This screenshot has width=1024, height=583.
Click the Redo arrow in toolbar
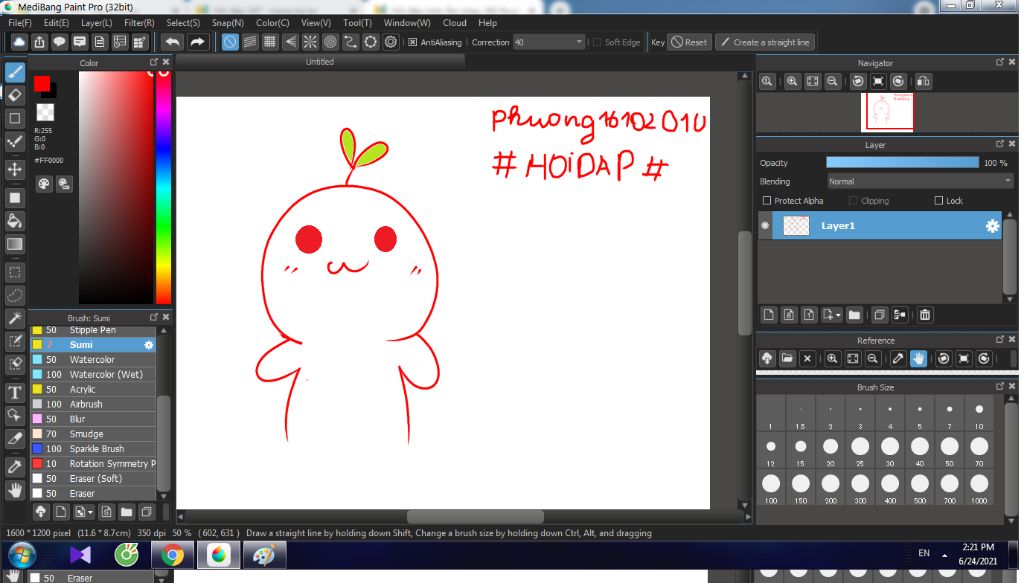(197, 42)
